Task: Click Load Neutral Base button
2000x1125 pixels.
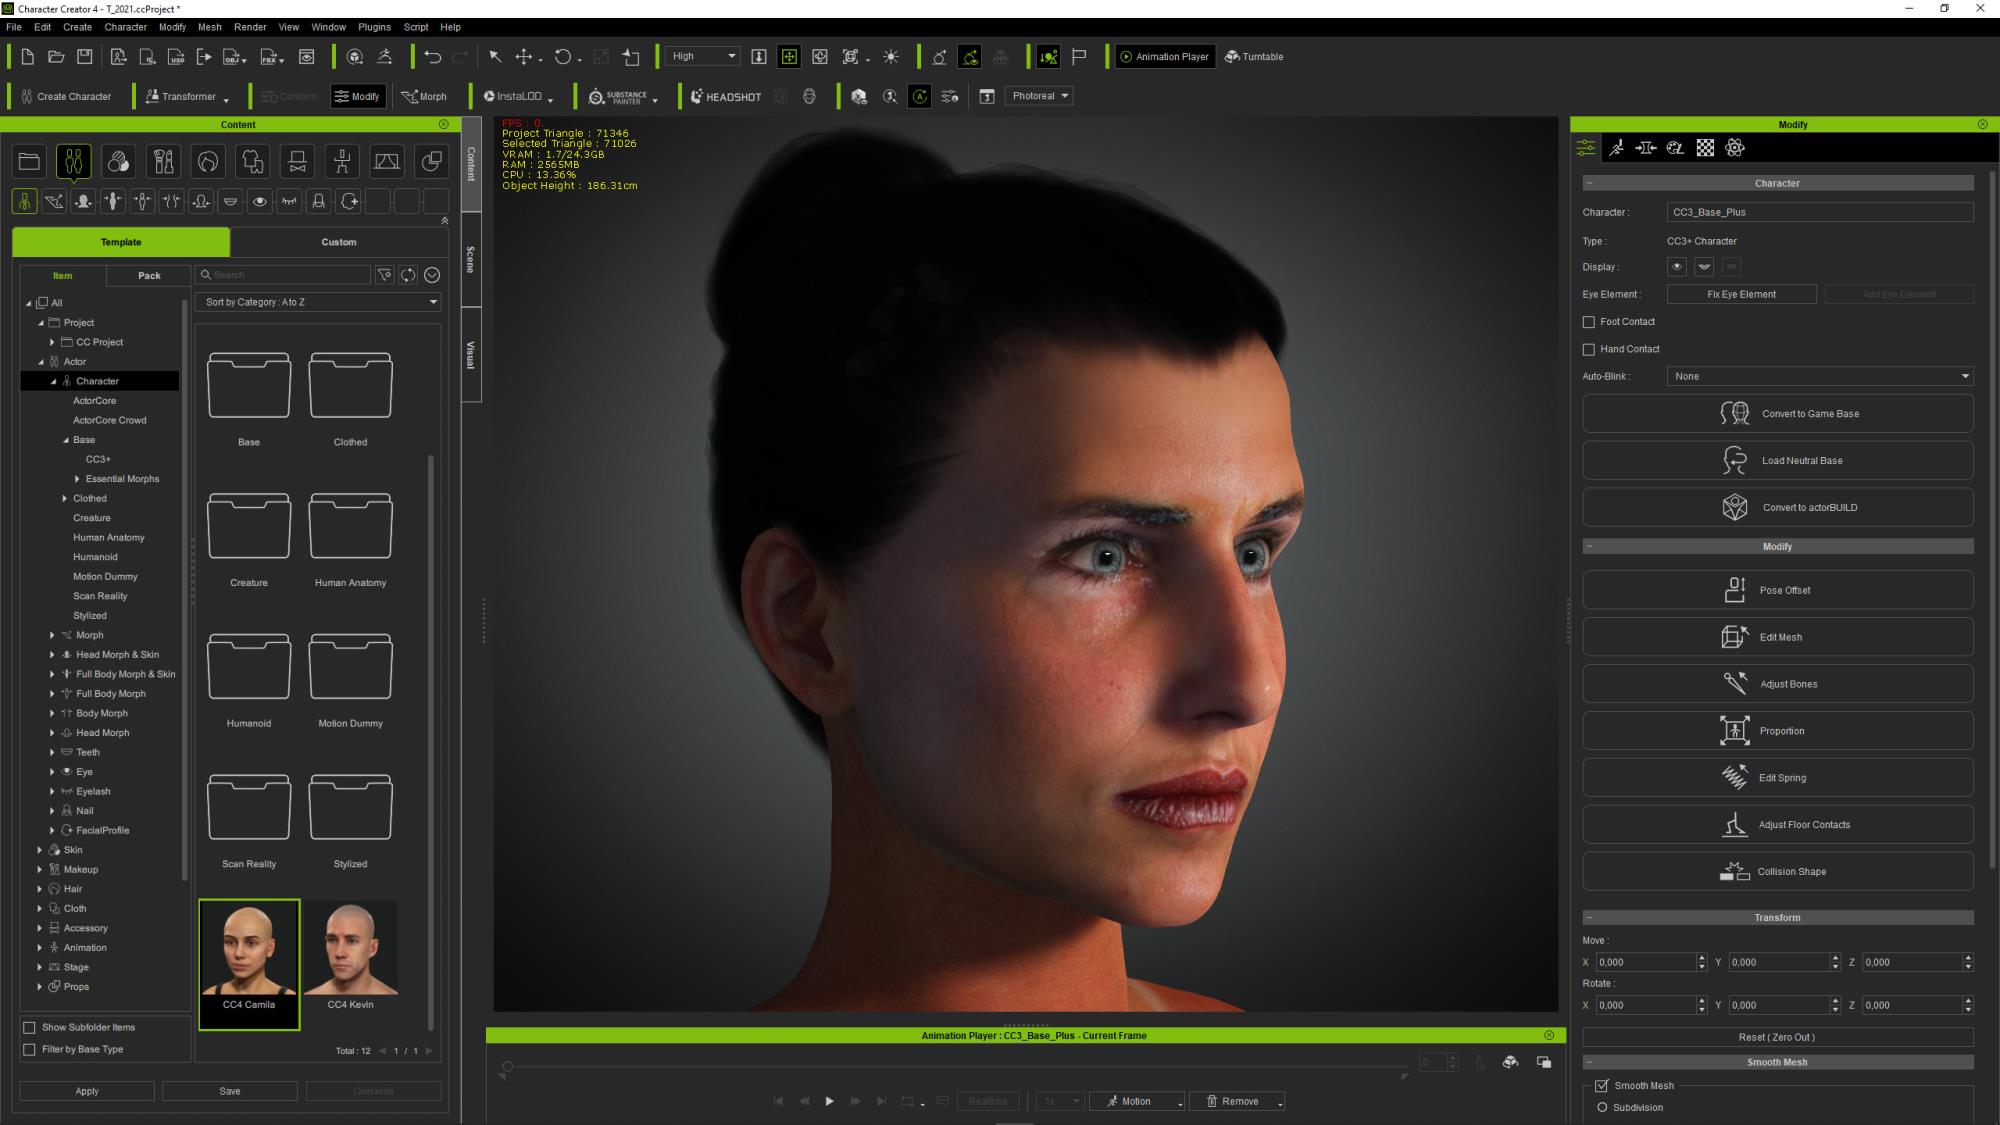Action: pos(1778,461)
